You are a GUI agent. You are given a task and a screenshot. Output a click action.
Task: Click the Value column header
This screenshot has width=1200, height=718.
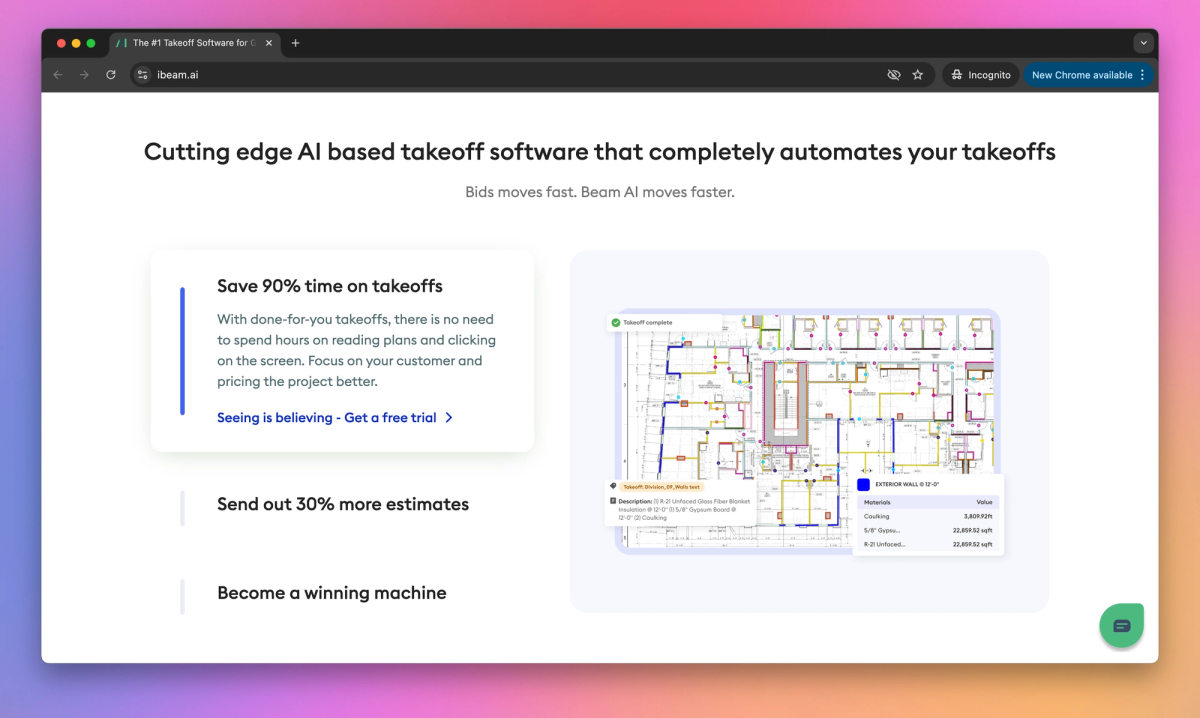point(984,502)
